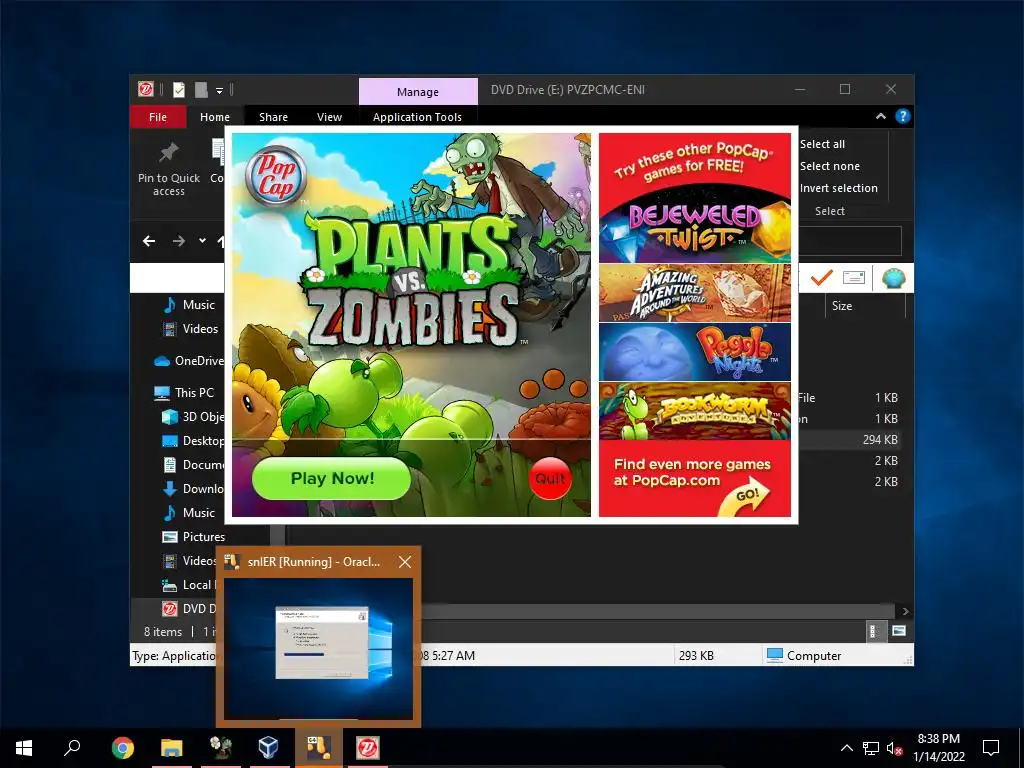Switch to large icons view layout
The image size is (1024, 768).
[899, 631]
